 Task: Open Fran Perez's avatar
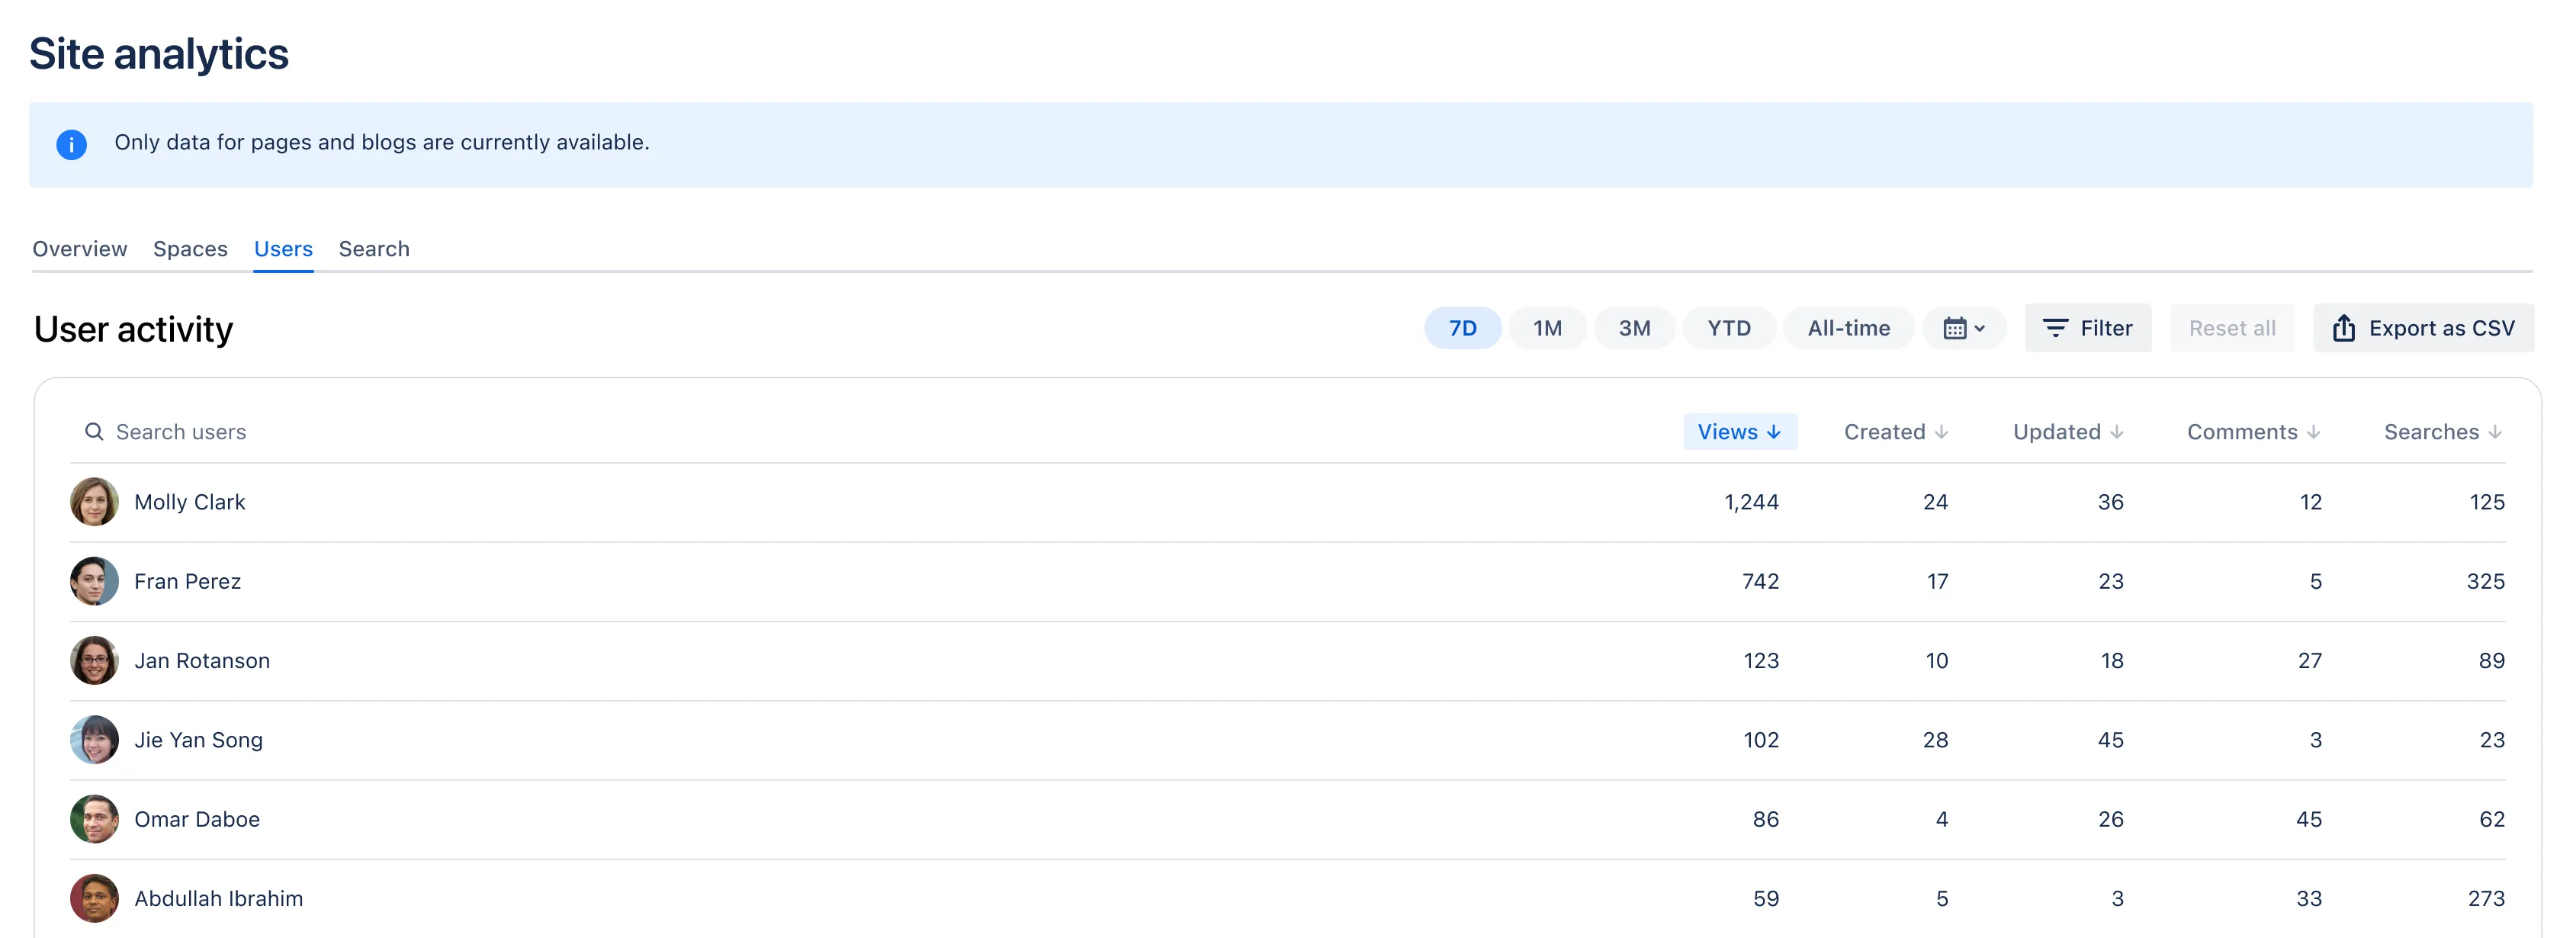(94, 581)
